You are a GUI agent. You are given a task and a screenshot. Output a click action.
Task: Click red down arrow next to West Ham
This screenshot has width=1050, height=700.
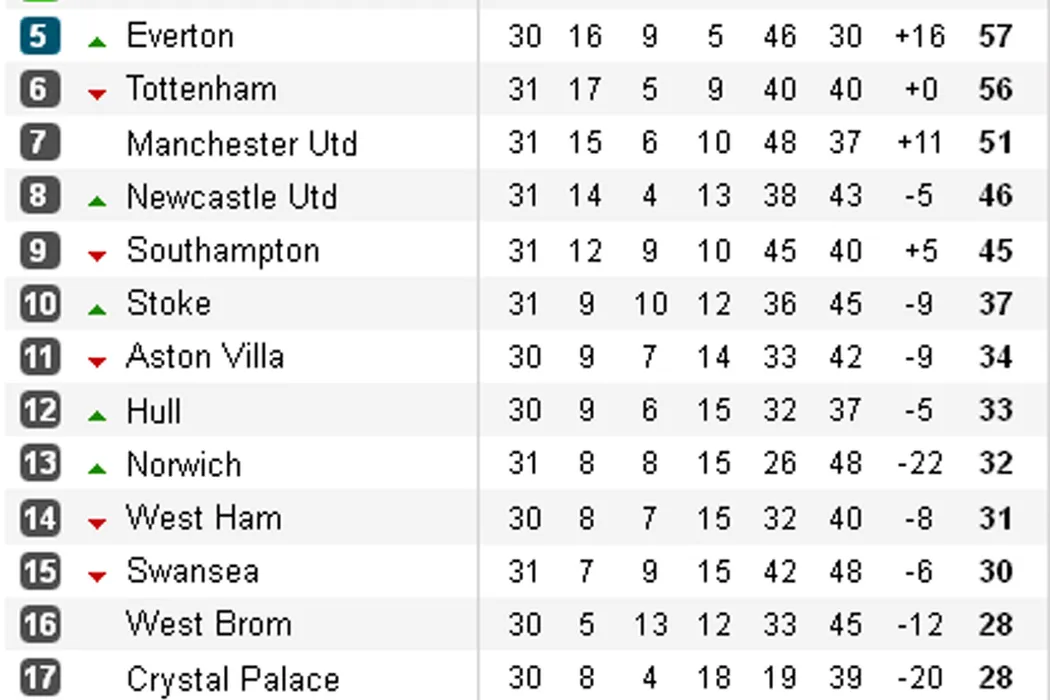click(97, 523)
